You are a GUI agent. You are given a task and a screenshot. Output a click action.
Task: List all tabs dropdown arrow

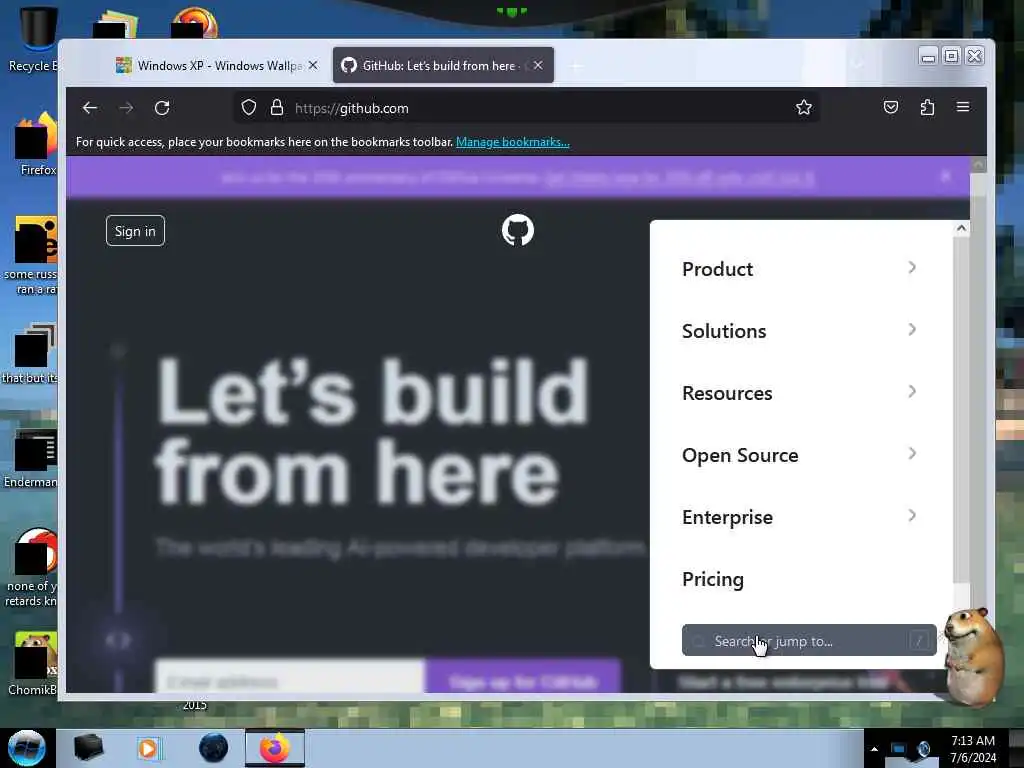pos(857,64)
